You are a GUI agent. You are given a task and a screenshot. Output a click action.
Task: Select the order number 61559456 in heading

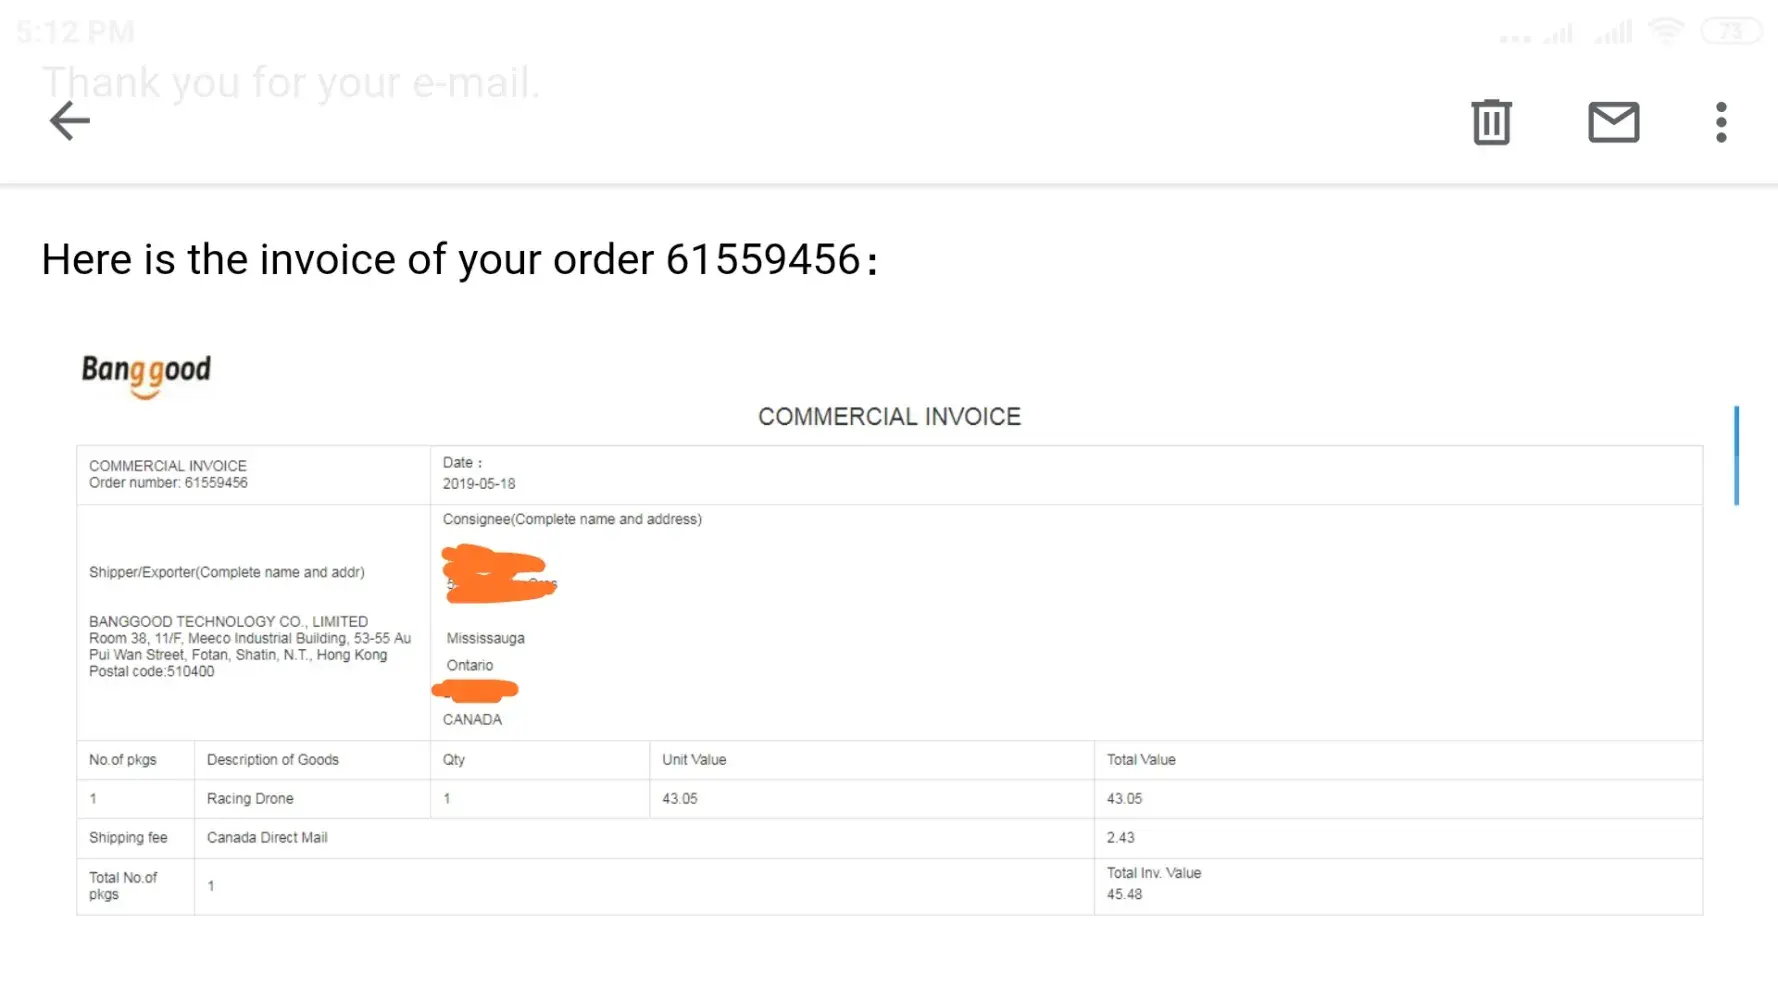pyautogui.click(x=762, y=259)
